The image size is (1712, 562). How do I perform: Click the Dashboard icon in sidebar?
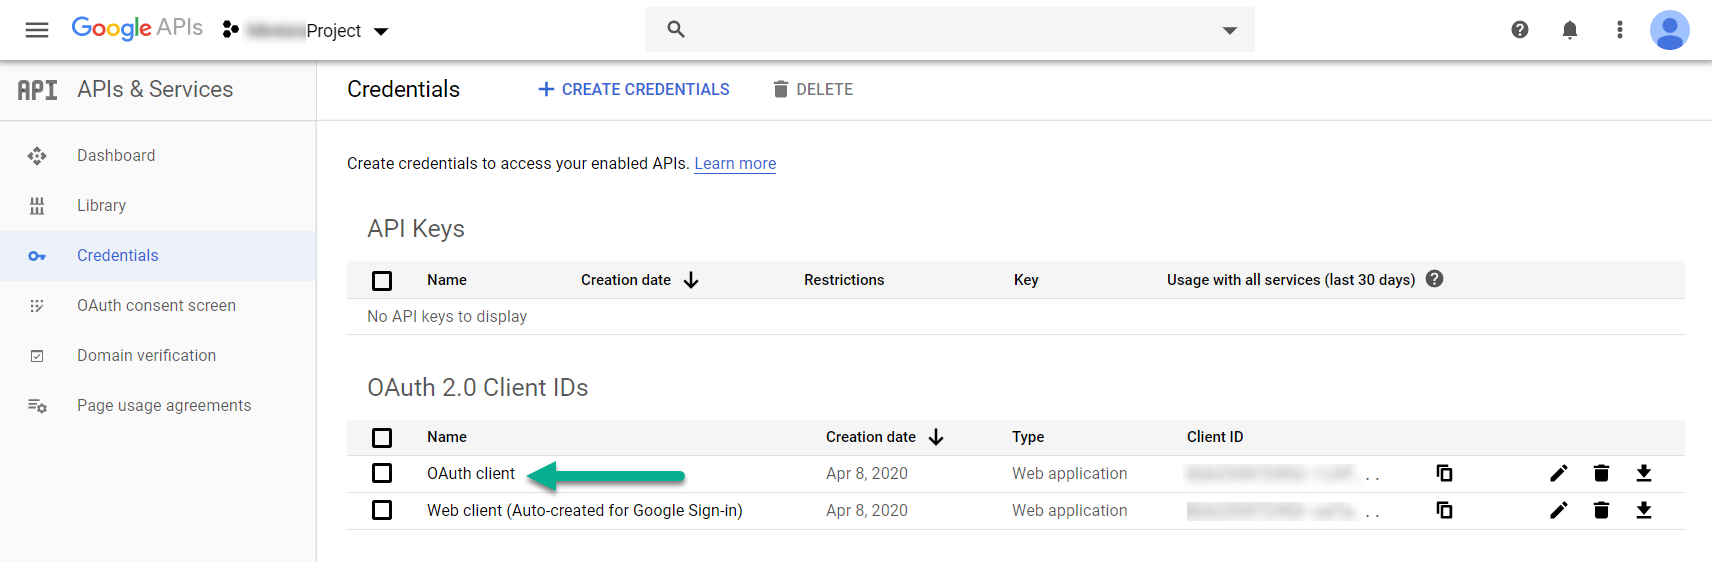tap(37, 156)
